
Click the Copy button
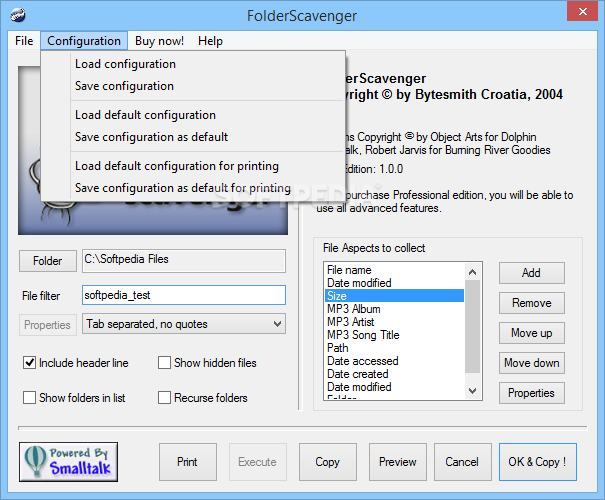tap(328, 462)
